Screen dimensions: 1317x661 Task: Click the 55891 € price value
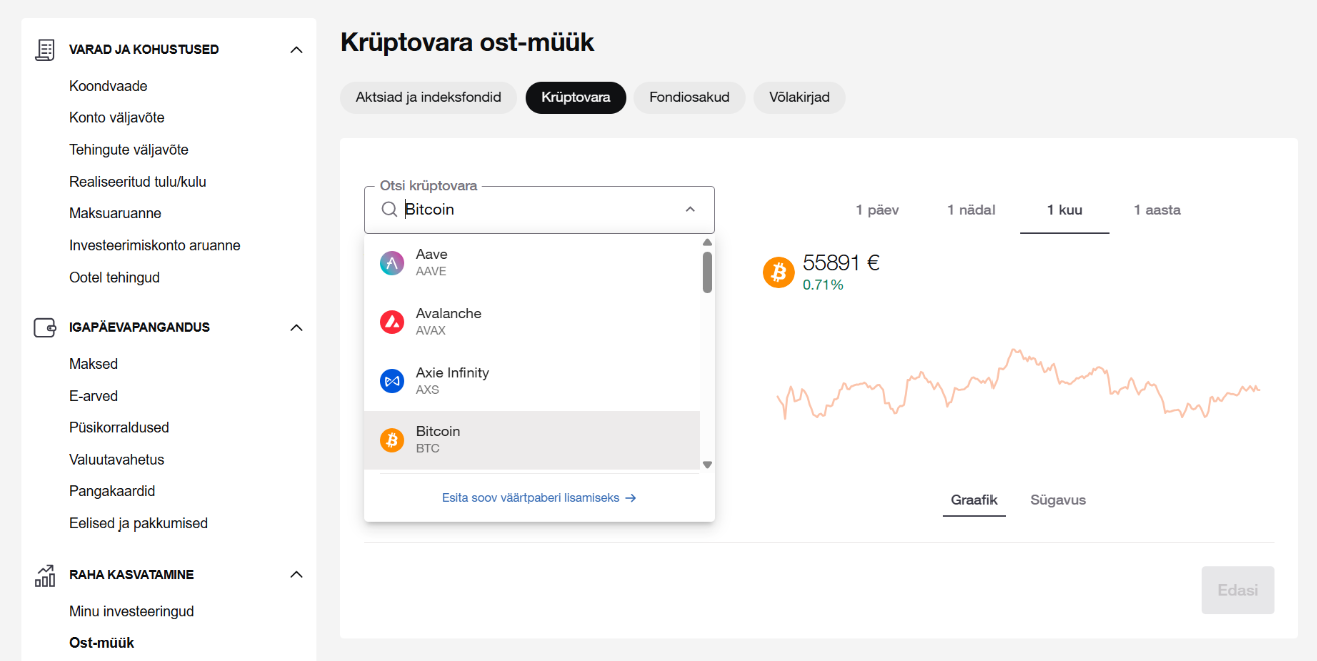(x=841, y=264)
